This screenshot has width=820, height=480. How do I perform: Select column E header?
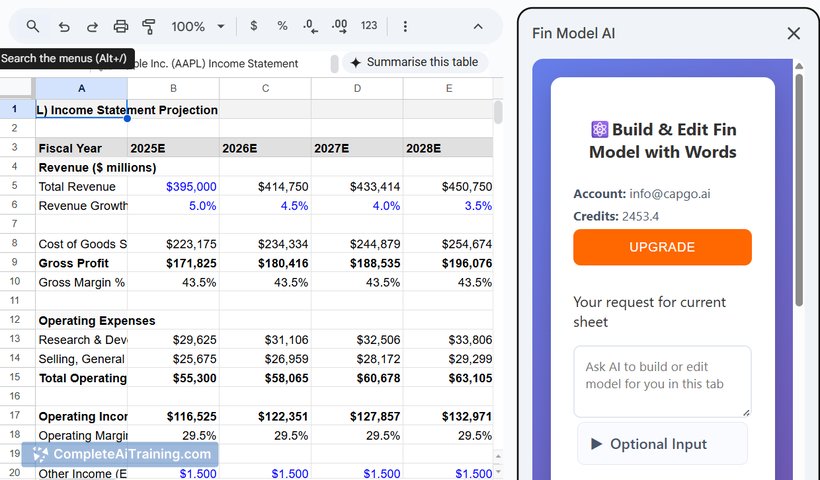coord(448,88)
